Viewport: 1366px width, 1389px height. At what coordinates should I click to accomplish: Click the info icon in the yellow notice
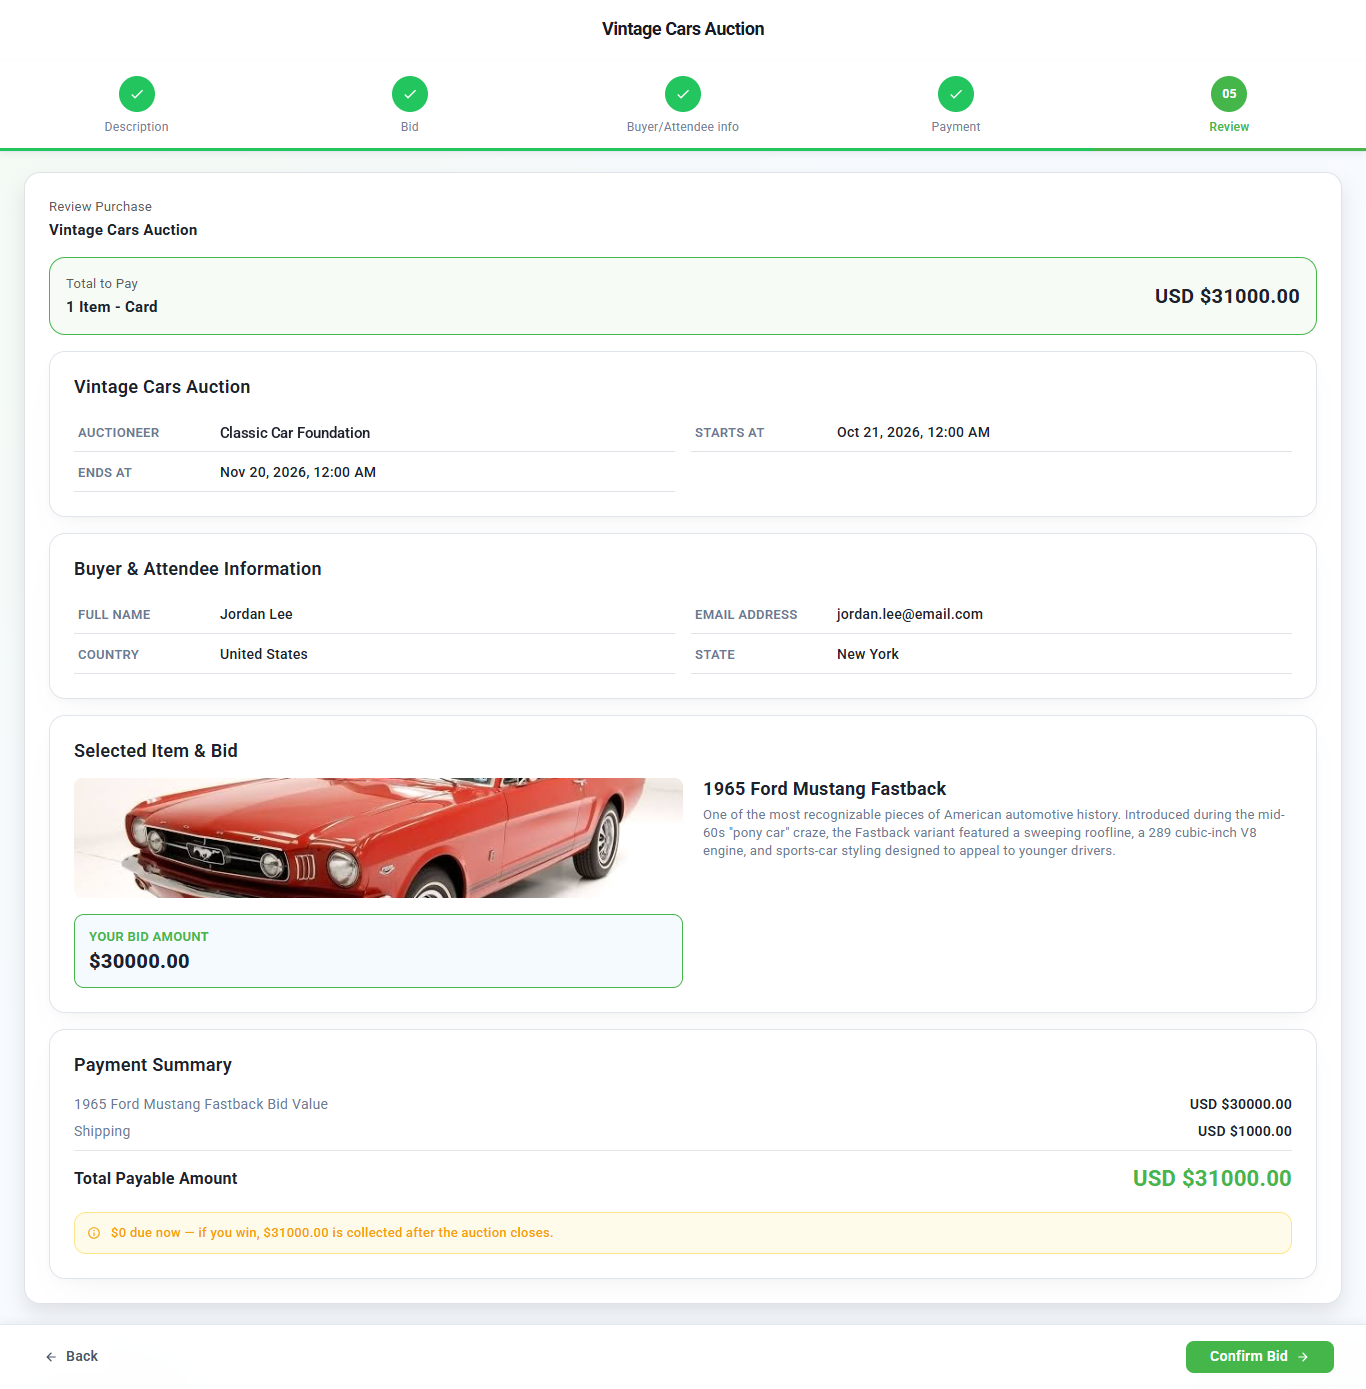(x=94, y=1233)
